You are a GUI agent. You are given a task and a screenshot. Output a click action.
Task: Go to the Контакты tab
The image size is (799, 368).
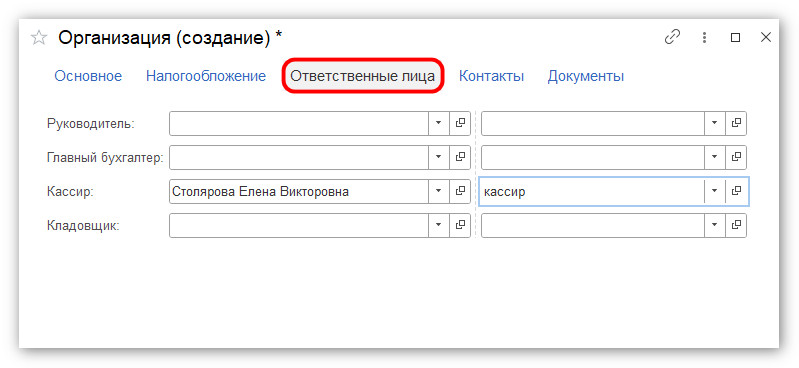491,76
